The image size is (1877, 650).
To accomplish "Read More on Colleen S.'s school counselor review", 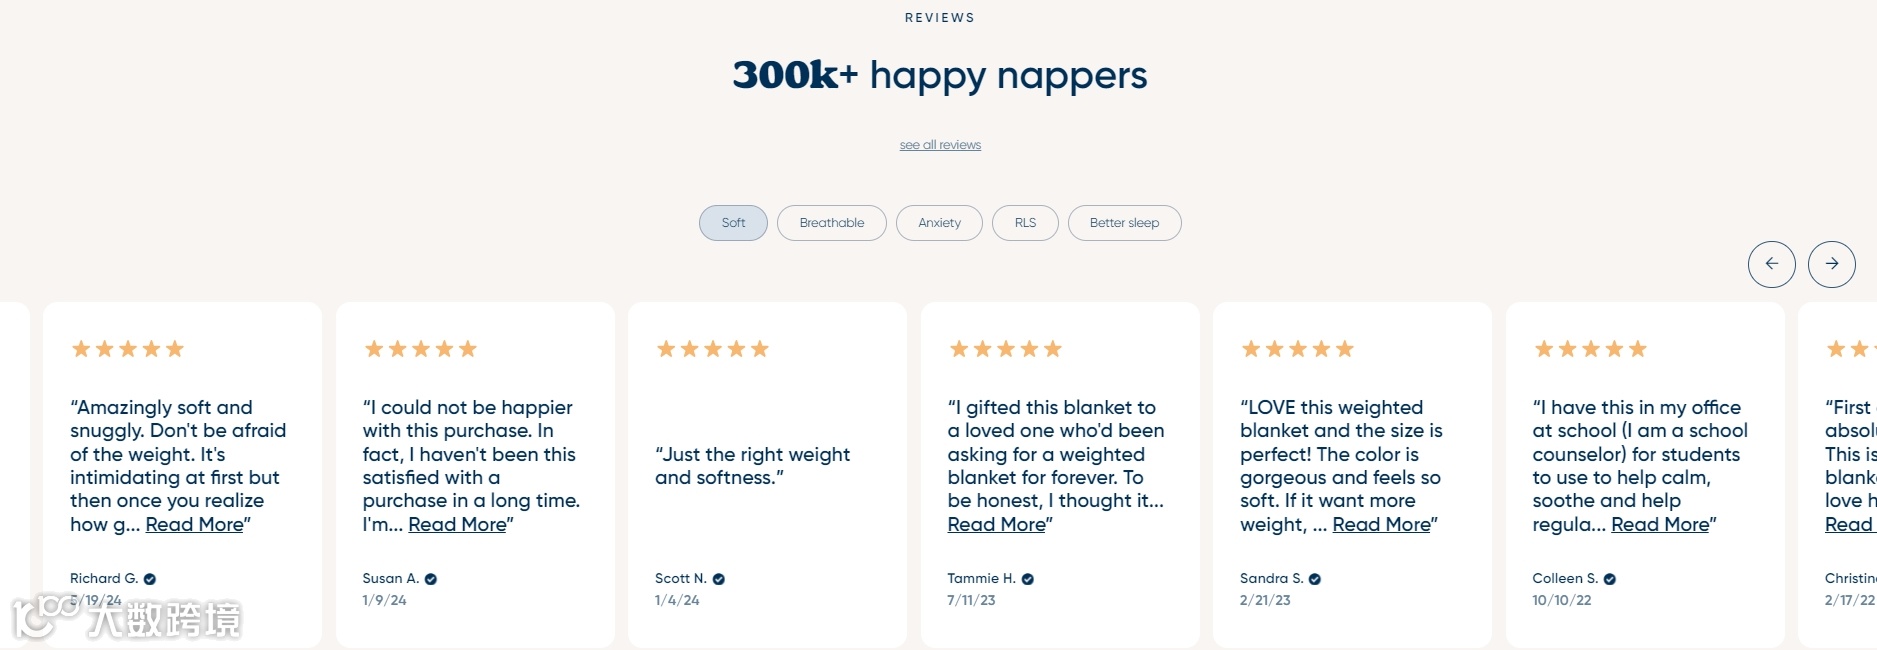I will tap(1660, 525).
